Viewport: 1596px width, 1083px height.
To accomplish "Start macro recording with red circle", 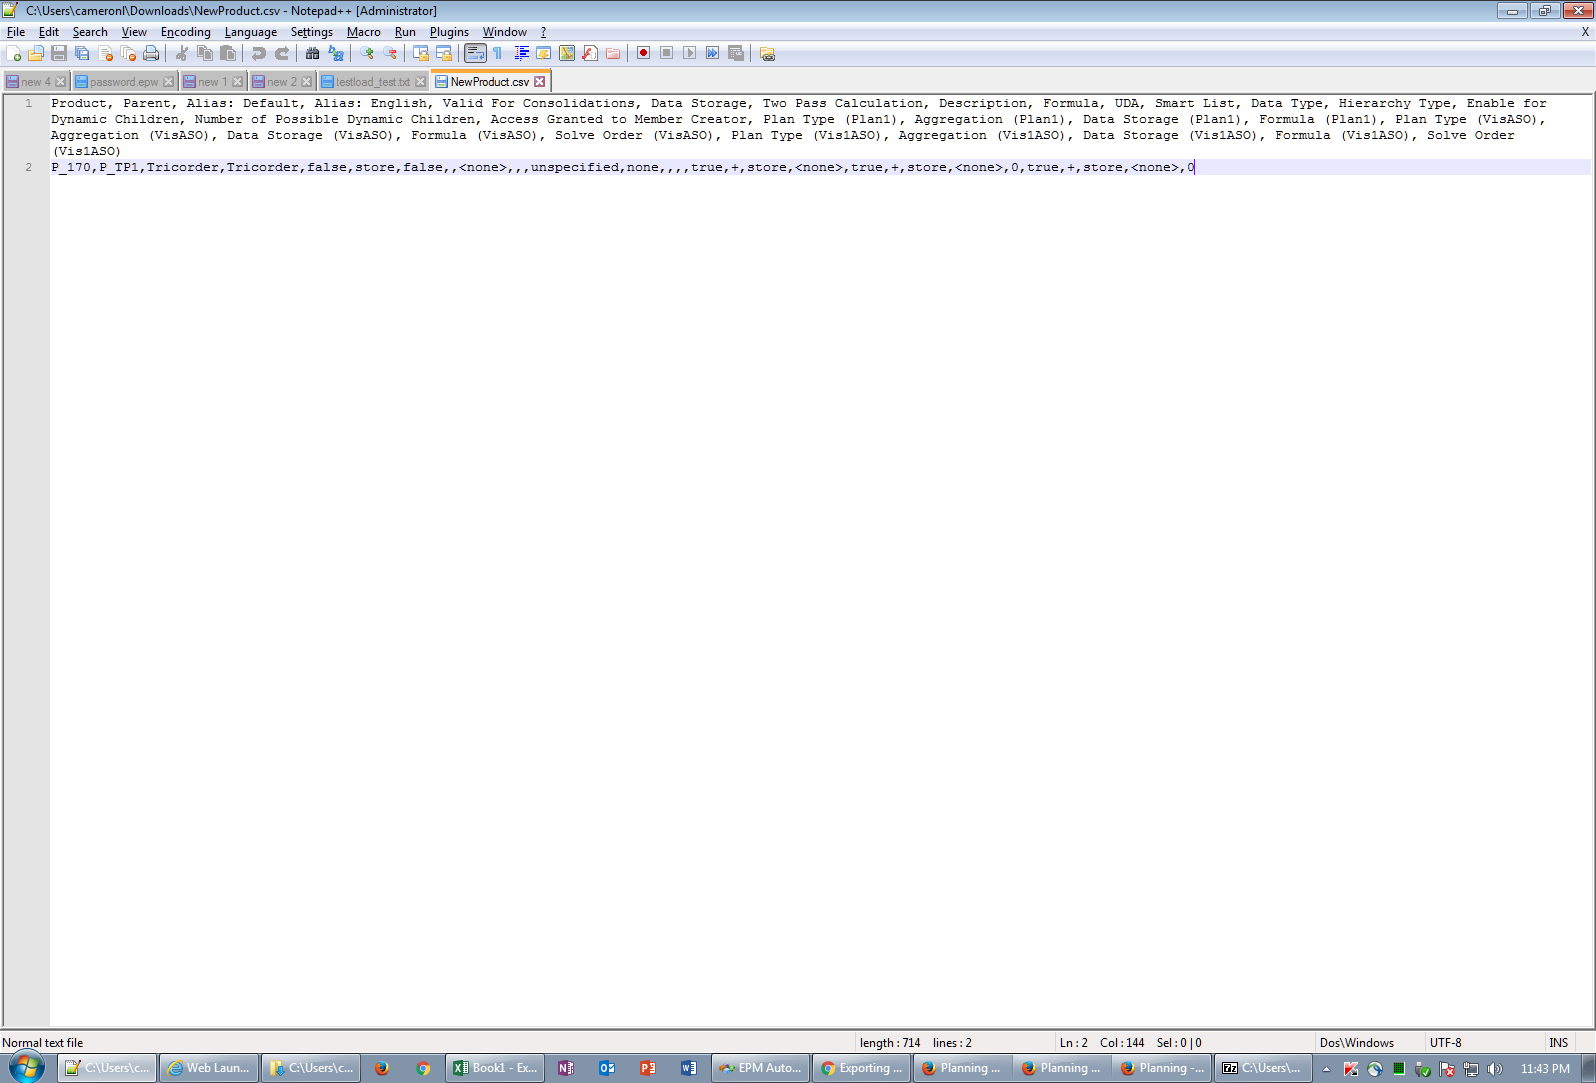I will pyautogui.click(x=644, y=53).
